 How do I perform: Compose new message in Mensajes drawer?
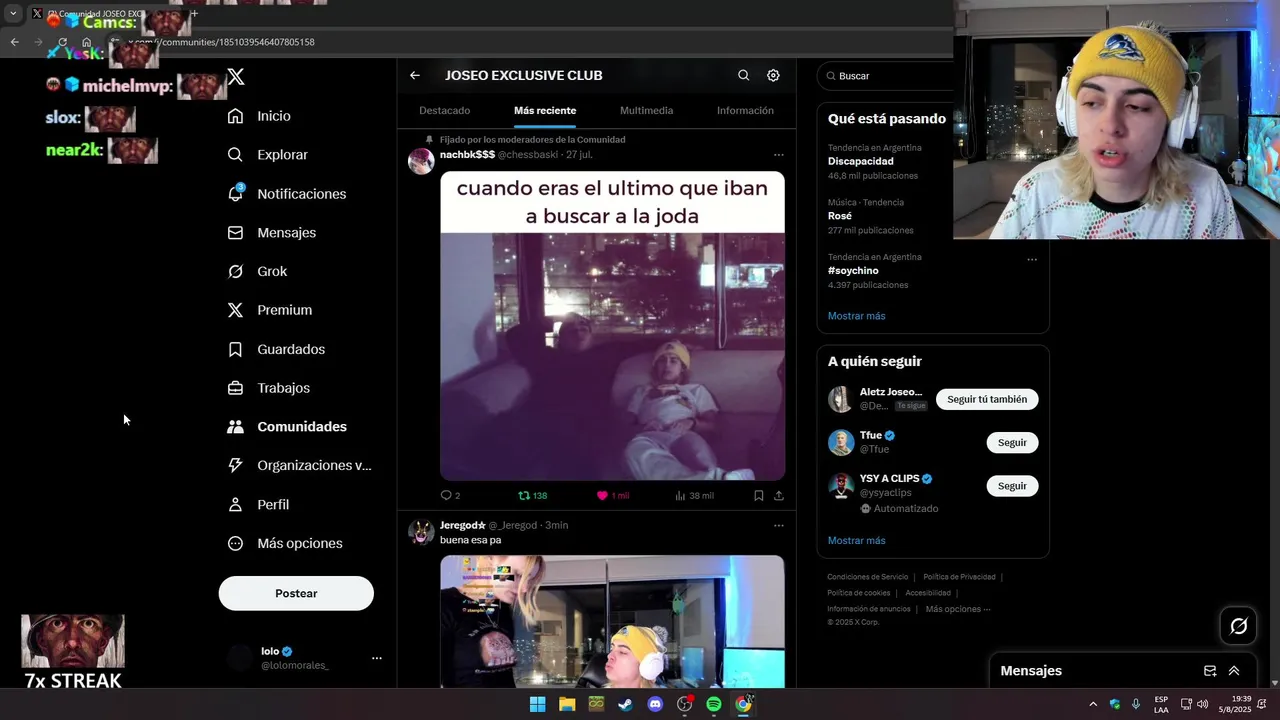pyautogui.click(x=1210, y=671)
